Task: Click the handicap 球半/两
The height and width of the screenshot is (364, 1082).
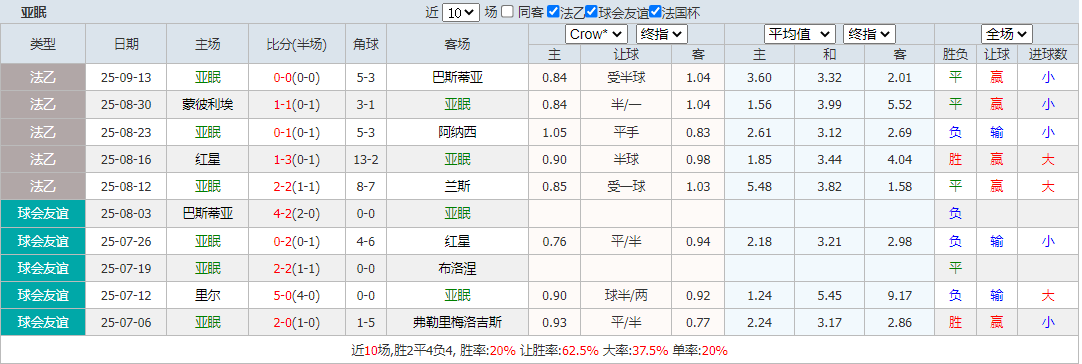Action: pyautogui.click(x=626, y=296)
